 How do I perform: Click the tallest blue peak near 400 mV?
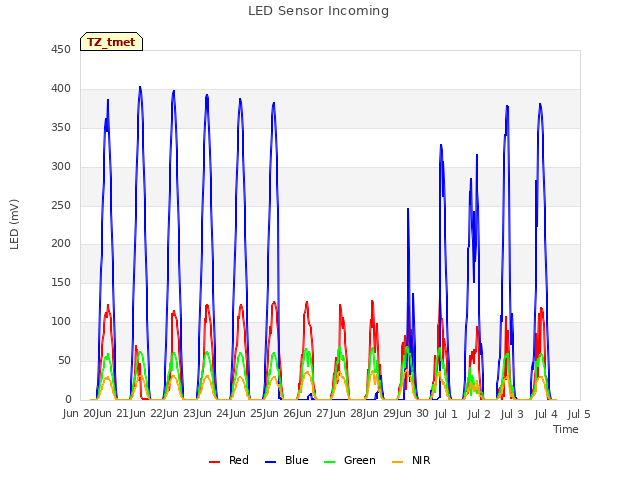(140, 87)
